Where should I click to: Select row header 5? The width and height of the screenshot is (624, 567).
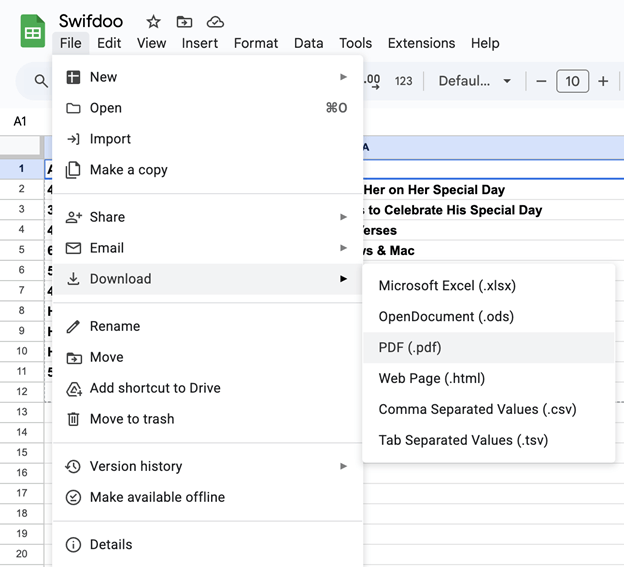pos(21,250)
